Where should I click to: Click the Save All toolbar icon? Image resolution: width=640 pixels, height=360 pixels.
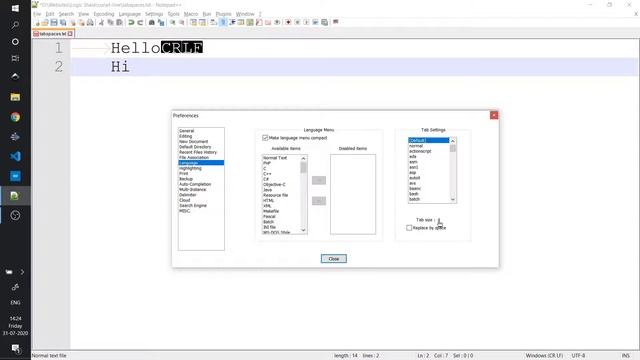(63, 22)
